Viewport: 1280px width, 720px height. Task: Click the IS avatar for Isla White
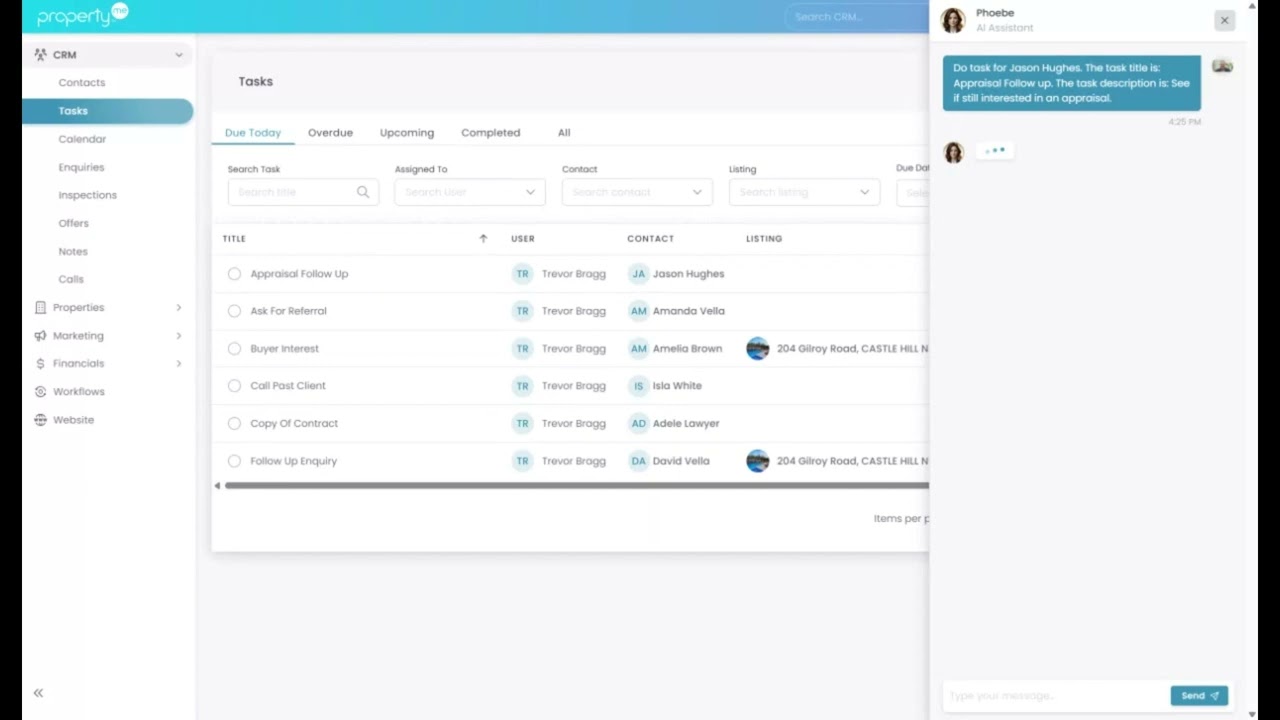[638, 386]
